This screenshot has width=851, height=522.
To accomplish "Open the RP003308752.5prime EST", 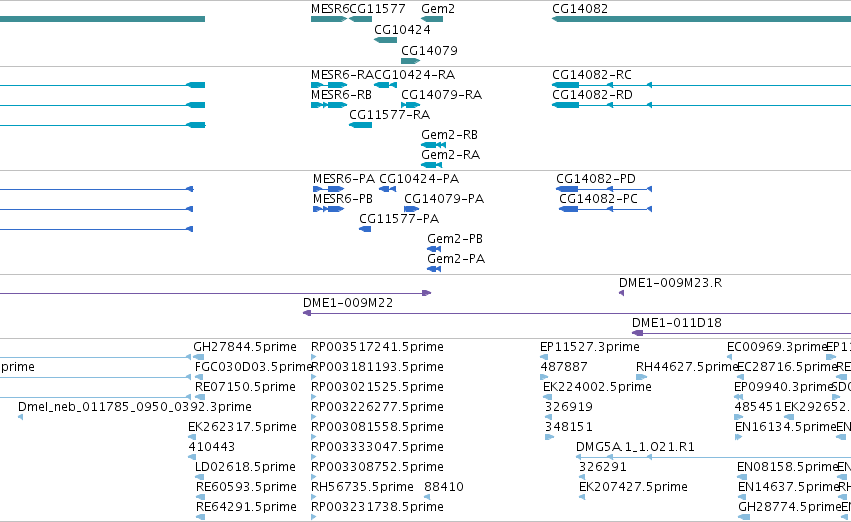I will click(x=314, y=478).
